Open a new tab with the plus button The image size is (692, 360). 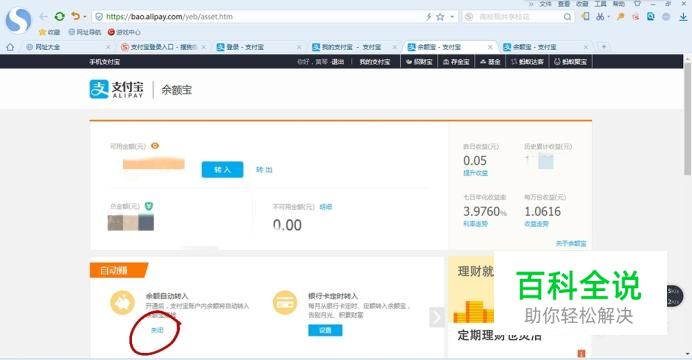pos(604,47)
